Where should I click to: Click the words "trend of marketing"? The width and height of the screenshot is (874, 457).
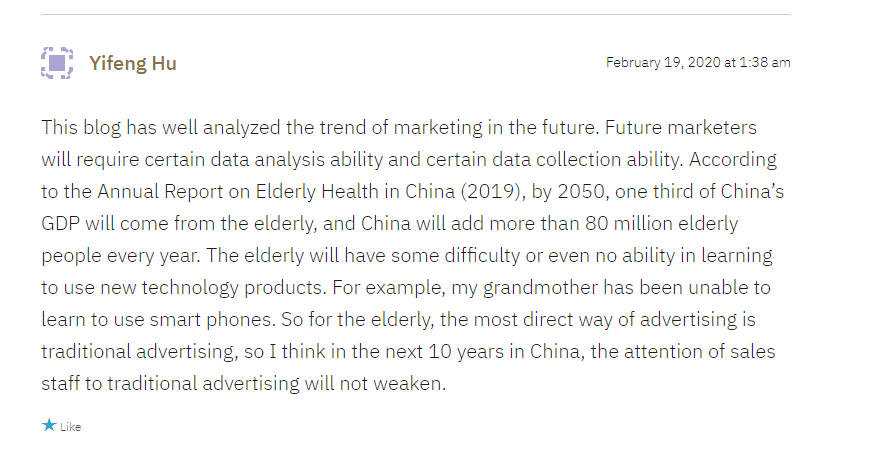pyautogui.click(x=318, y=128)
